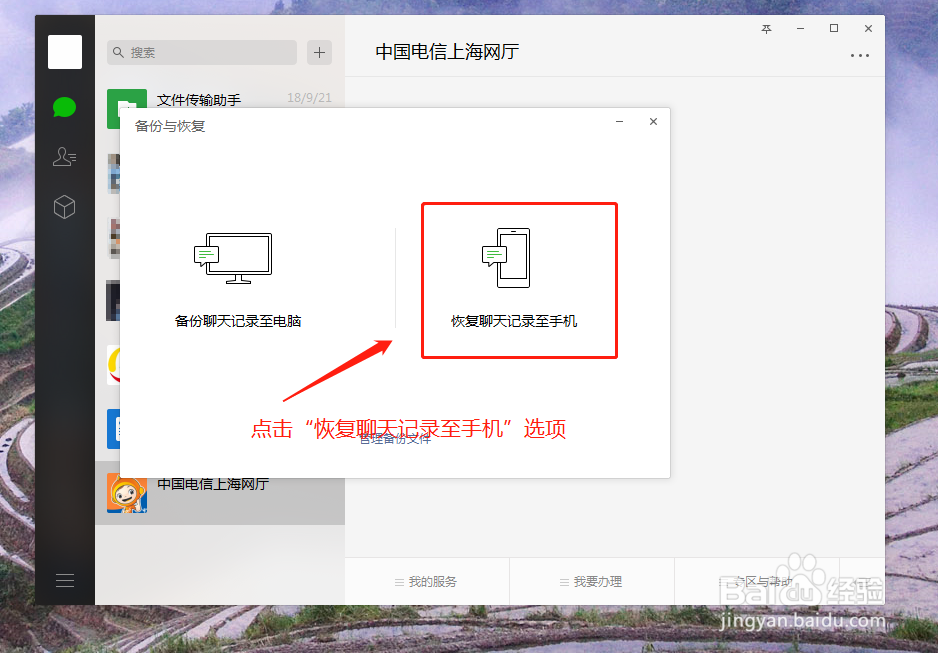The image size is (938, 653).
Task: Select the 中国电信上海网厅 chat in the list
Action: 220,493
